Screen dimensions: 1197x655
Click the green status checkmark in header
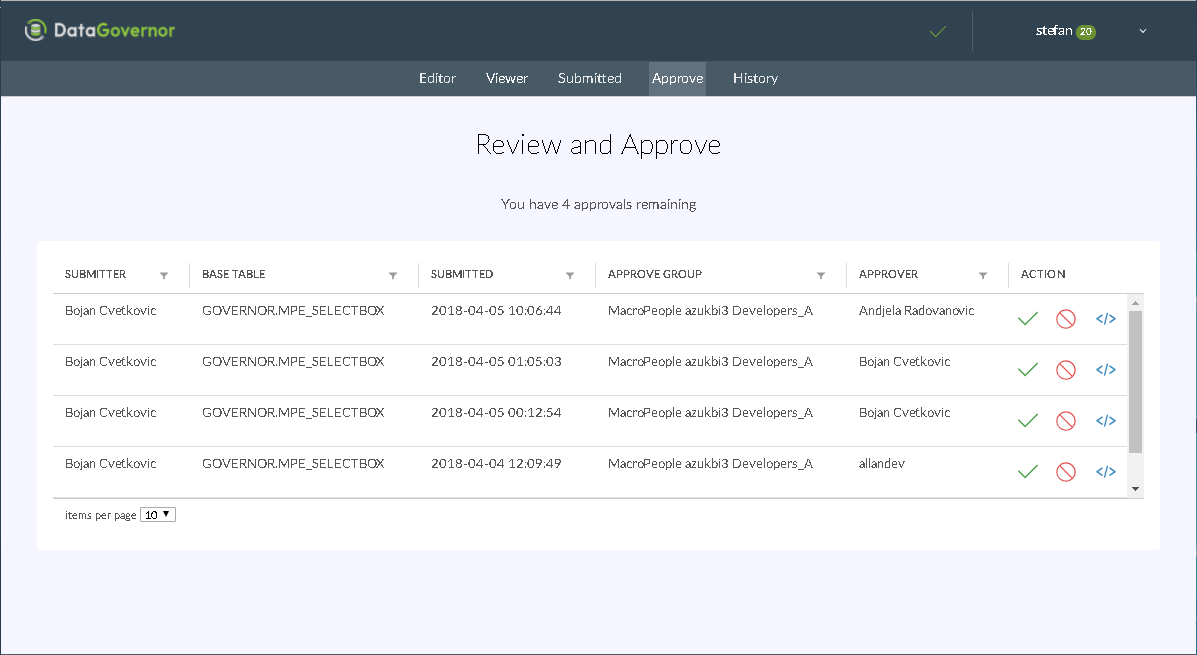click(937, 32)
